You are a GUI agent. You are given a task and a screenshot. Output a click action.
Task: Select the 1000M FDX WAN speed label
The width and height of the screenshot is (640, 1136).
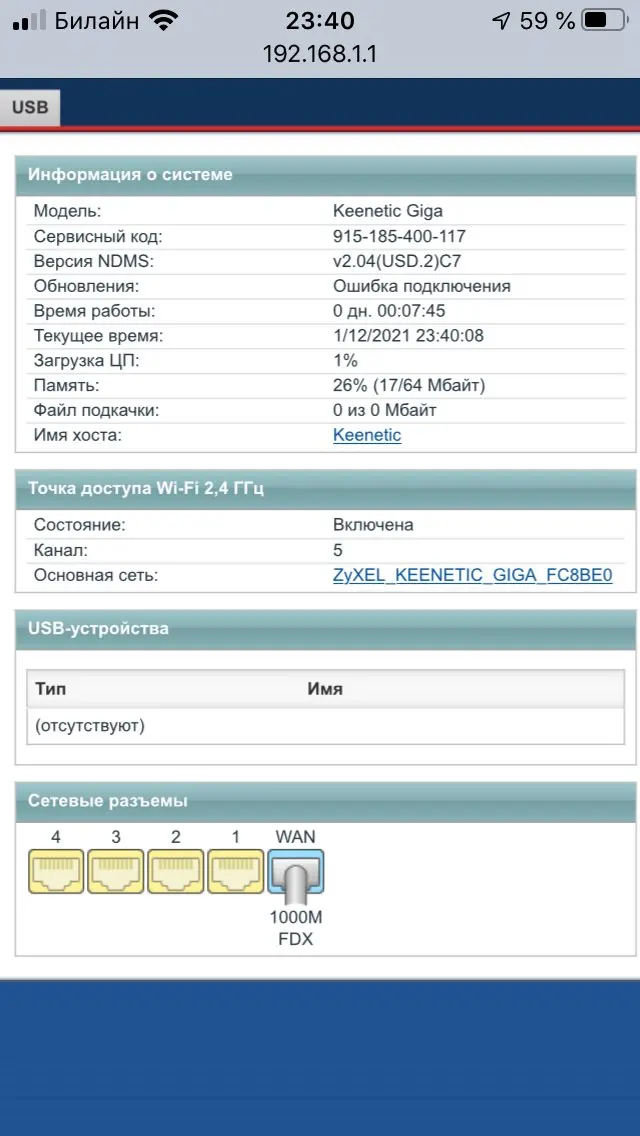point(296,928)
